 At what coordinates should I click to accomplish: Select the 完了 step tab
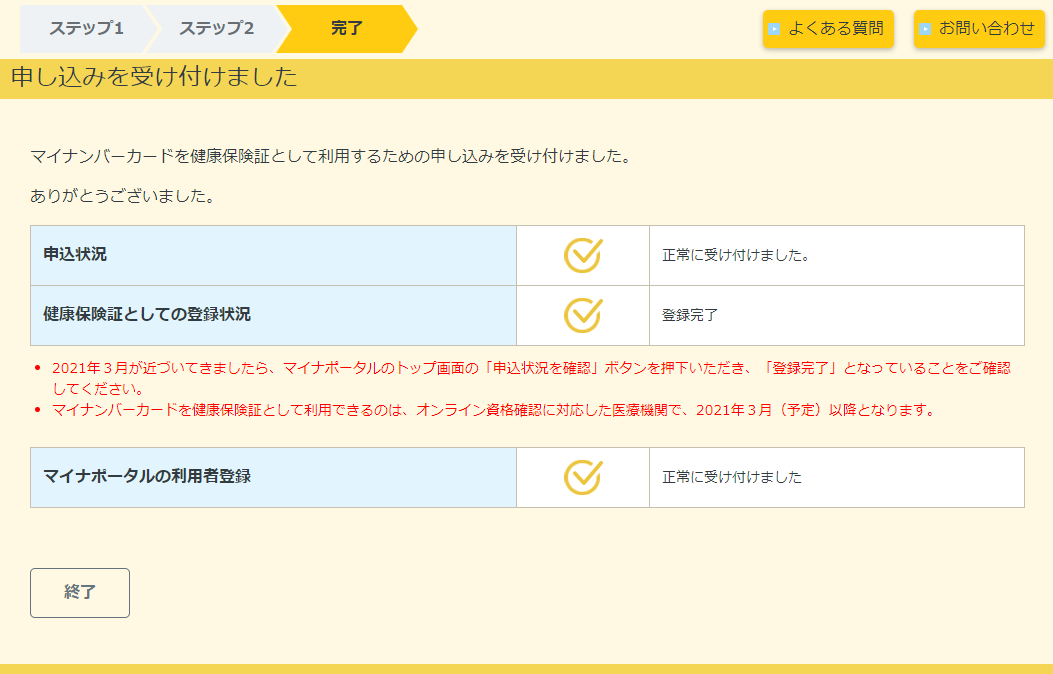coord(346,28)
